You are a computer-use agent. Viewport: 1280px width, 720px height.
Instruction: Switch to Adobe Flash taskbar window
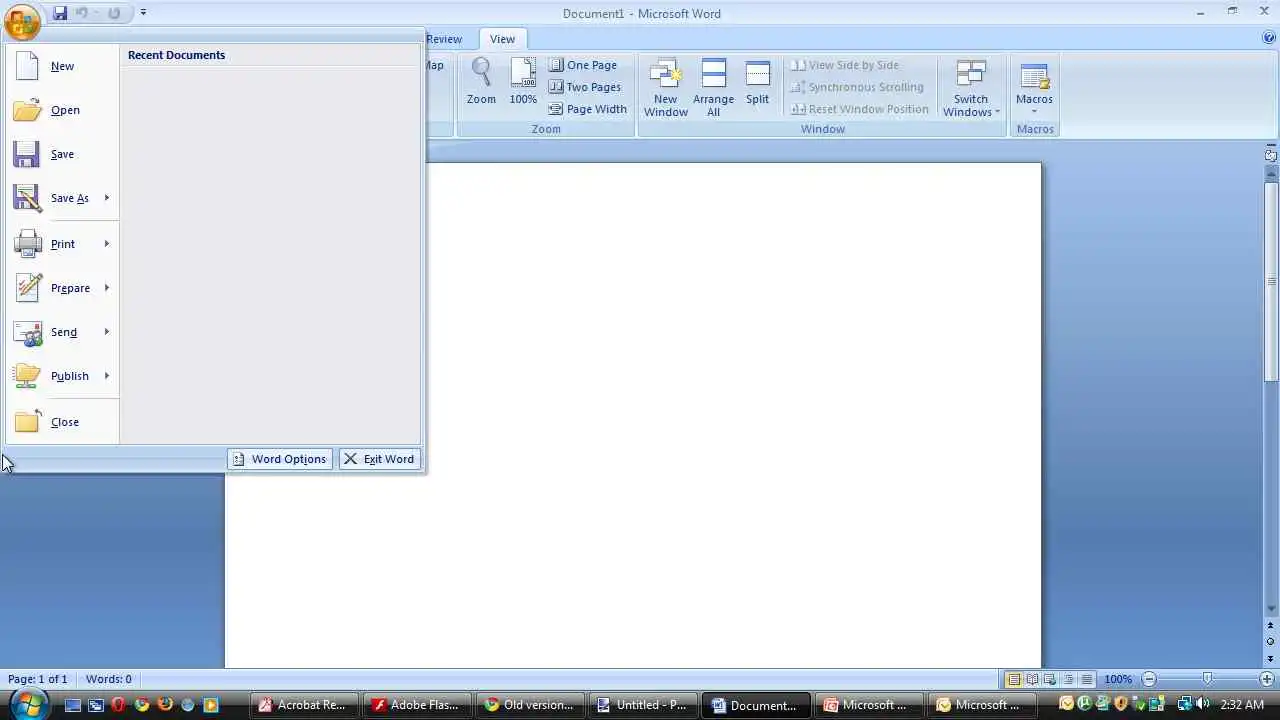click(416, 705)
